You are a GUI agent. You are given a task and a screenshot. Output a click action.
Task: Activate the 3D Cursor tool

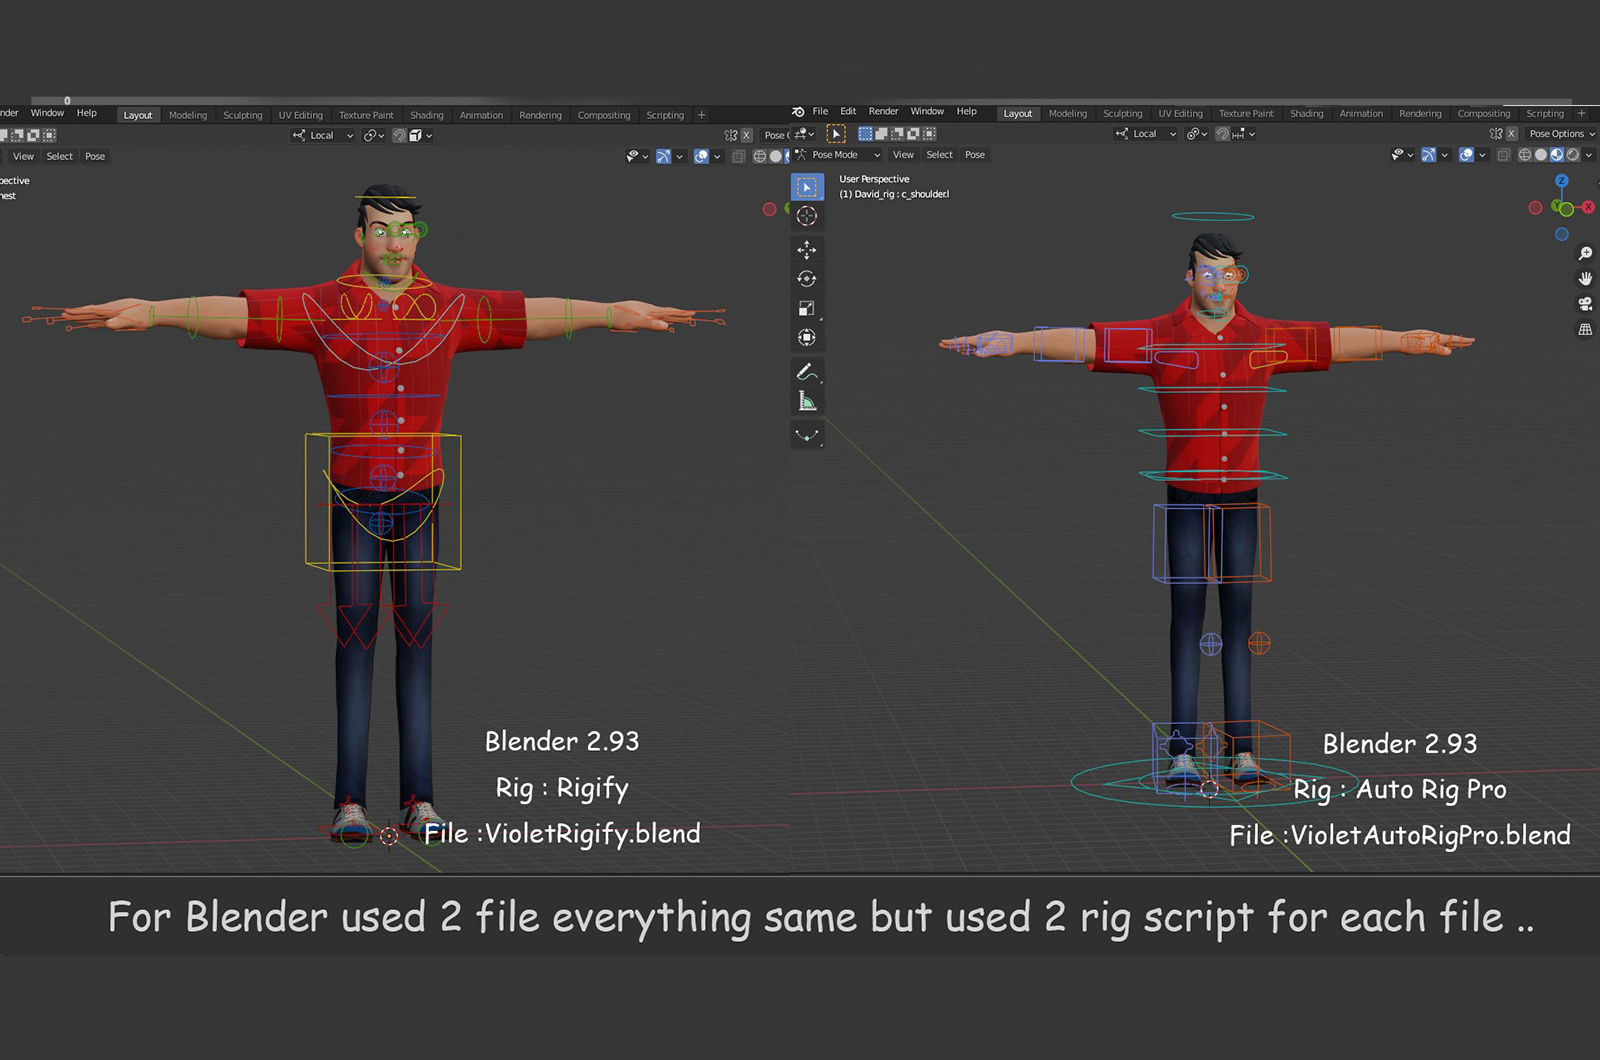pos(807,216)
